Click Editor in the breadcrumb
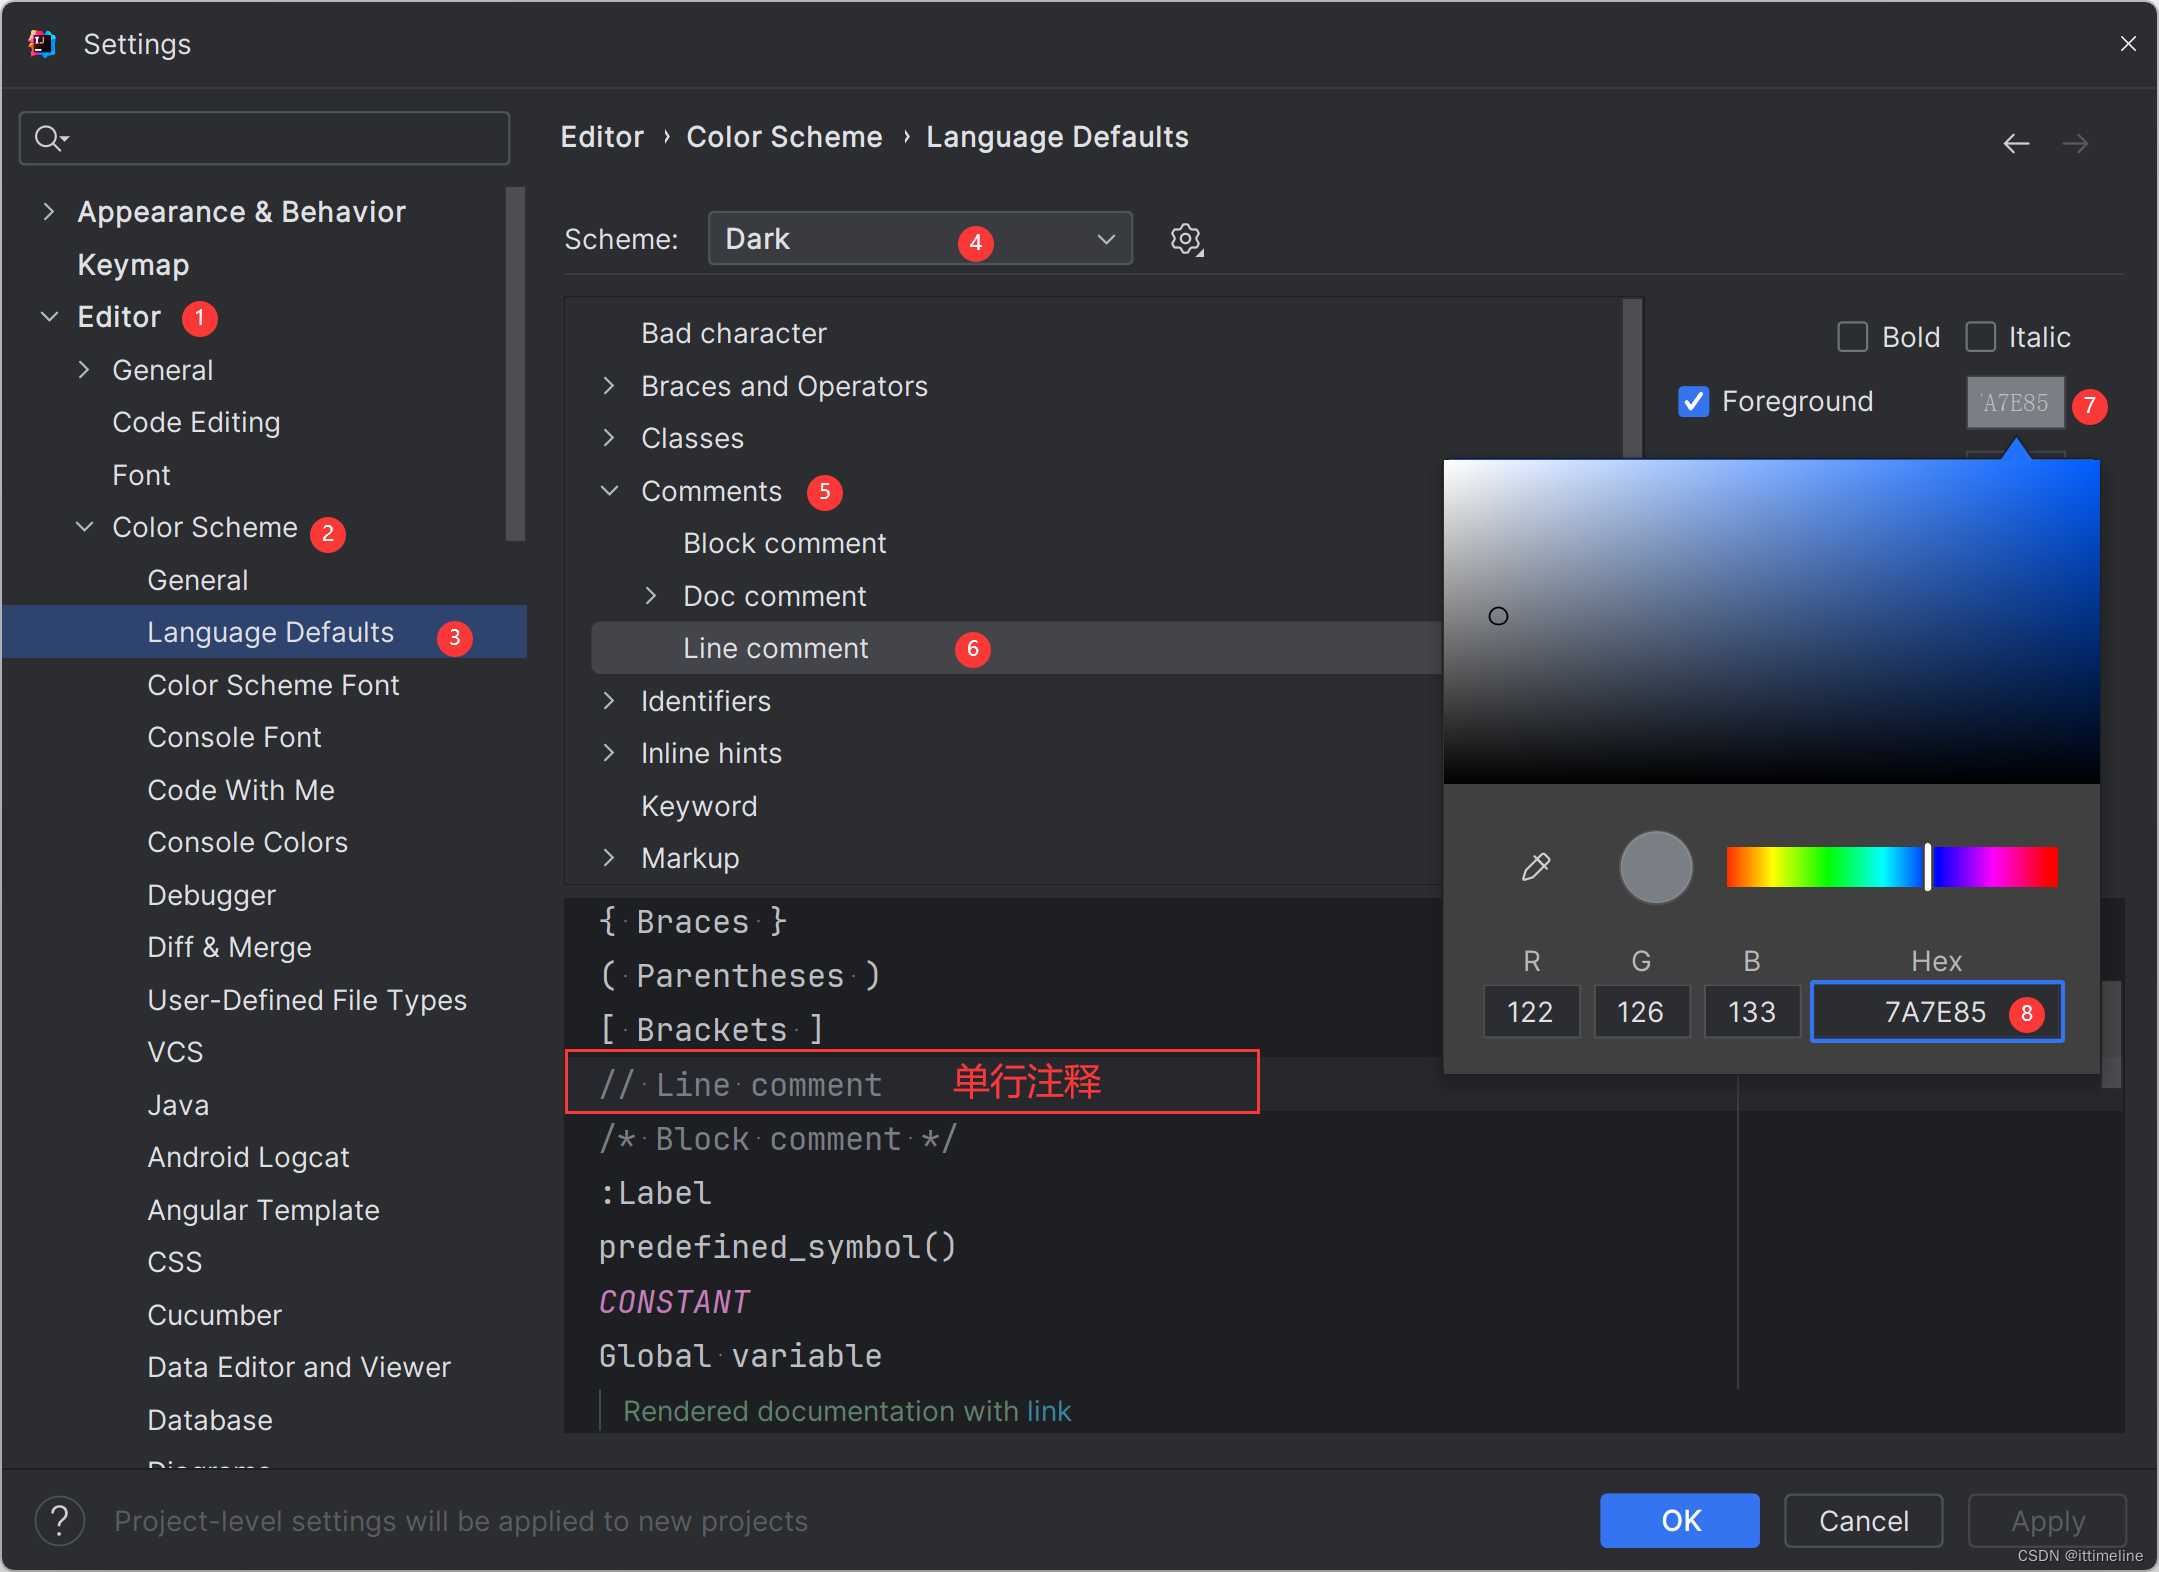This screenshot has width=2159, height=1572. [602, 137]
